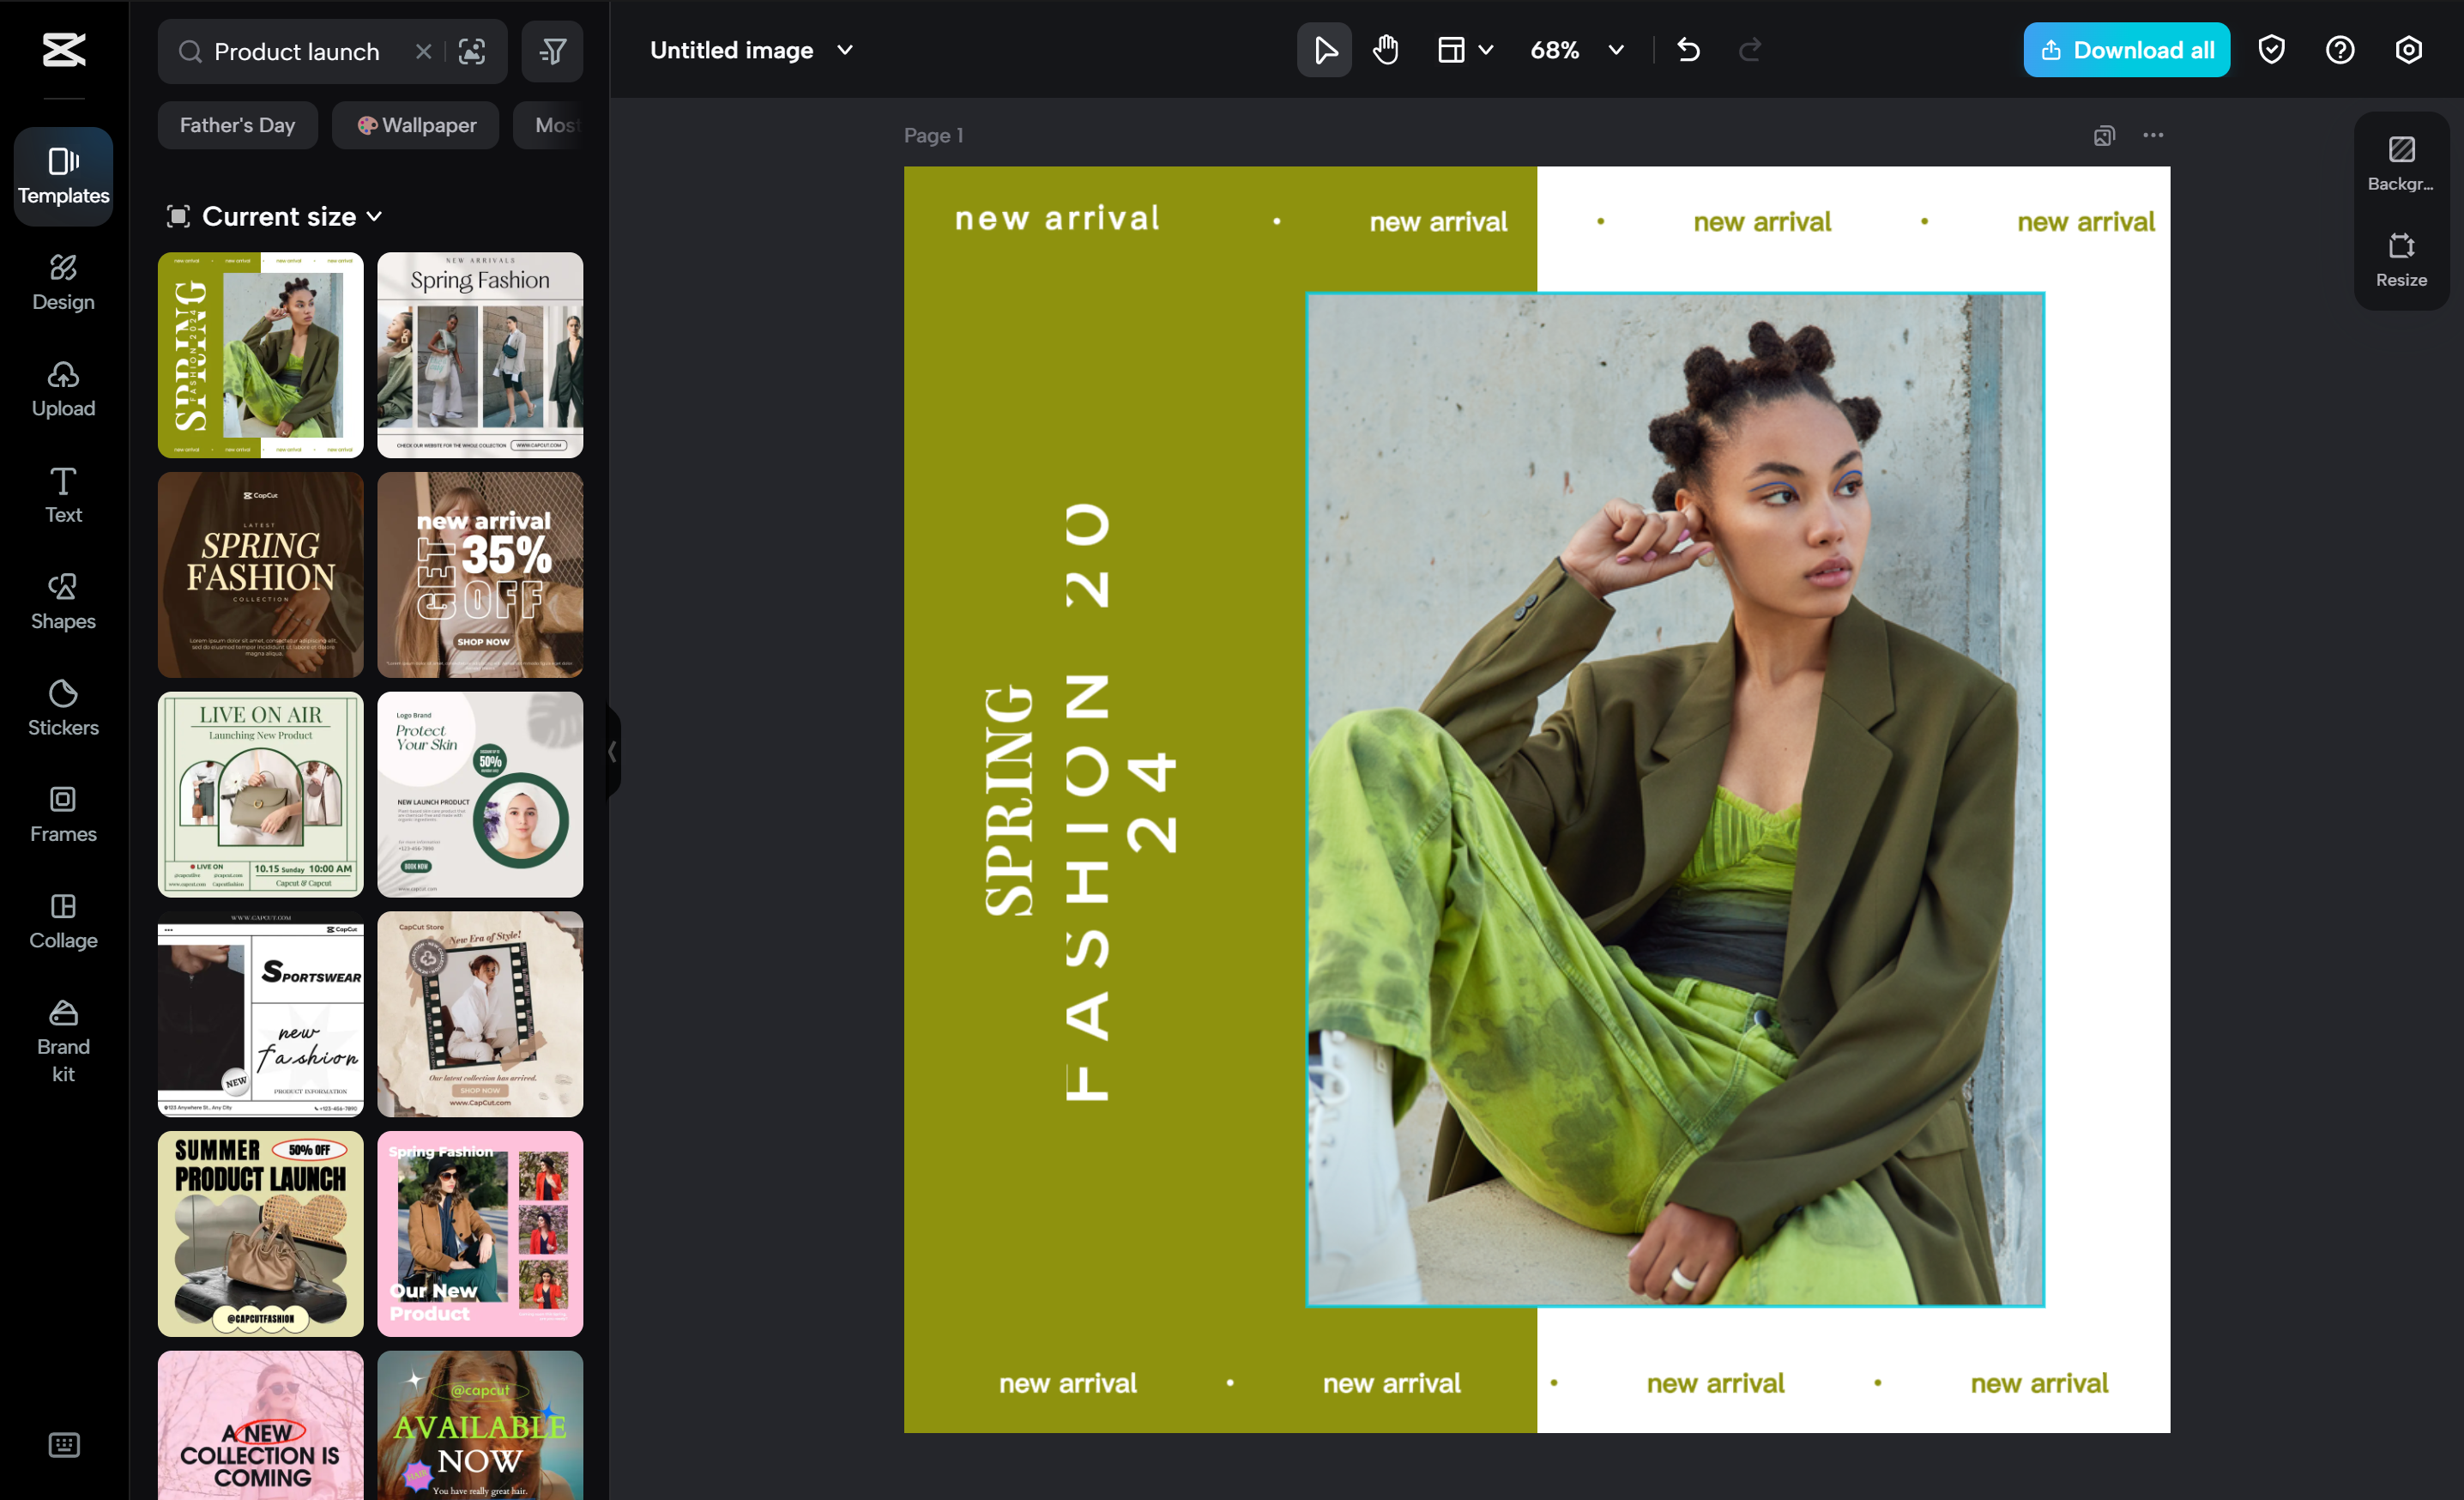Expand the 68% zoom dropdown

(1616, 50)
